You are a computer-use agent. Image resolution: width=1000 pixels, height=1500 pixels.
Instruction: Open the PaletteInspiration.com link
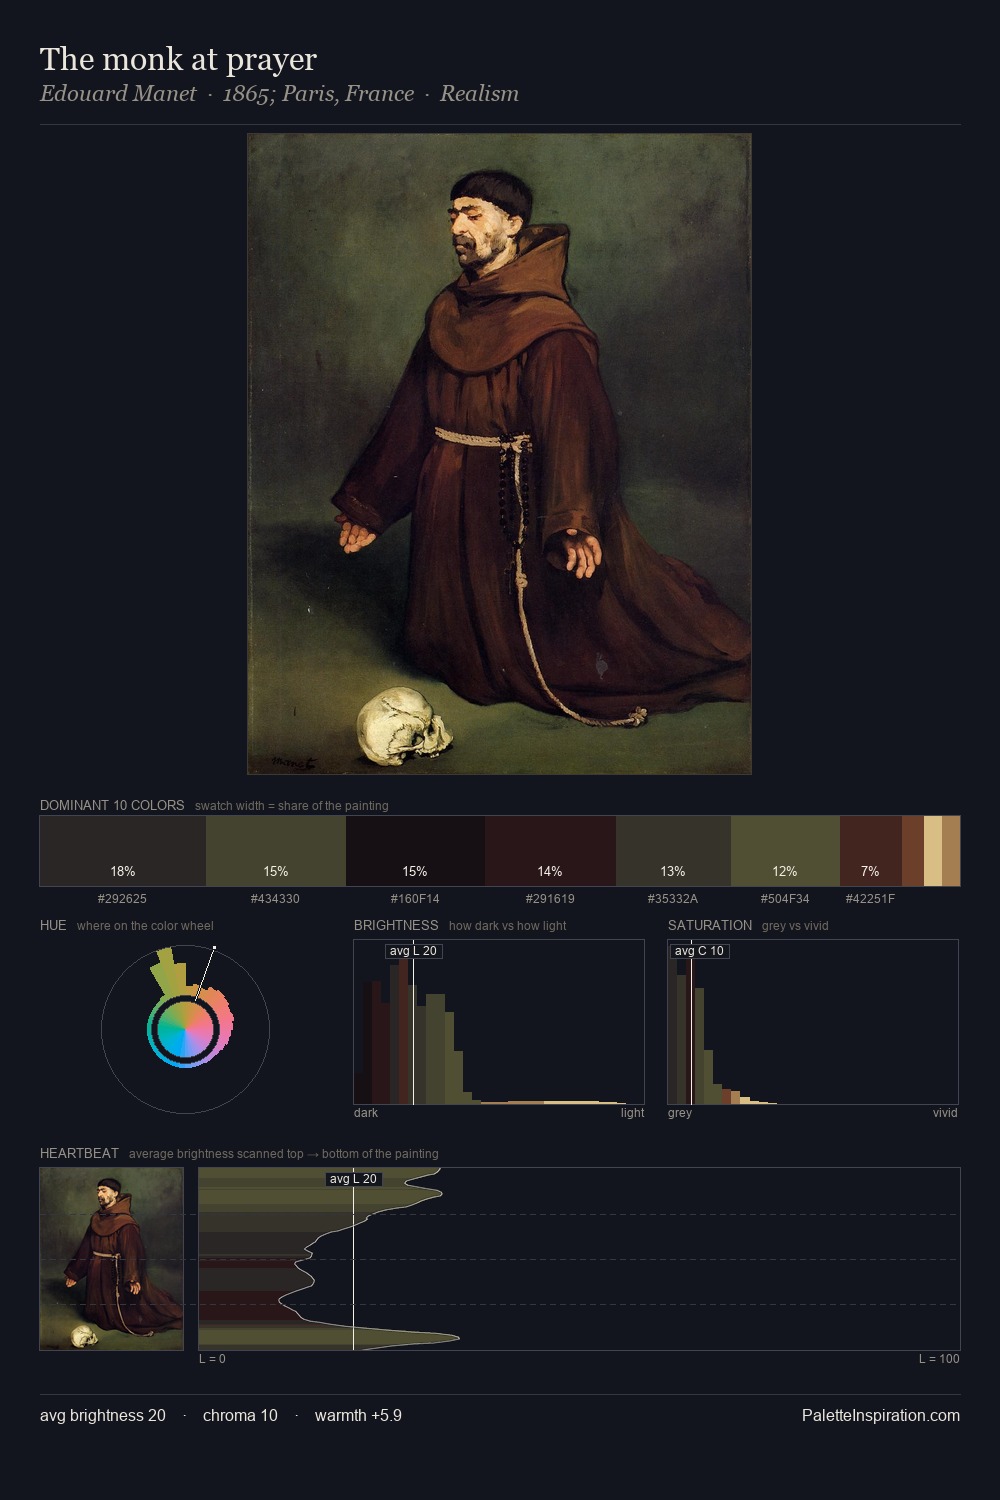881,1416
